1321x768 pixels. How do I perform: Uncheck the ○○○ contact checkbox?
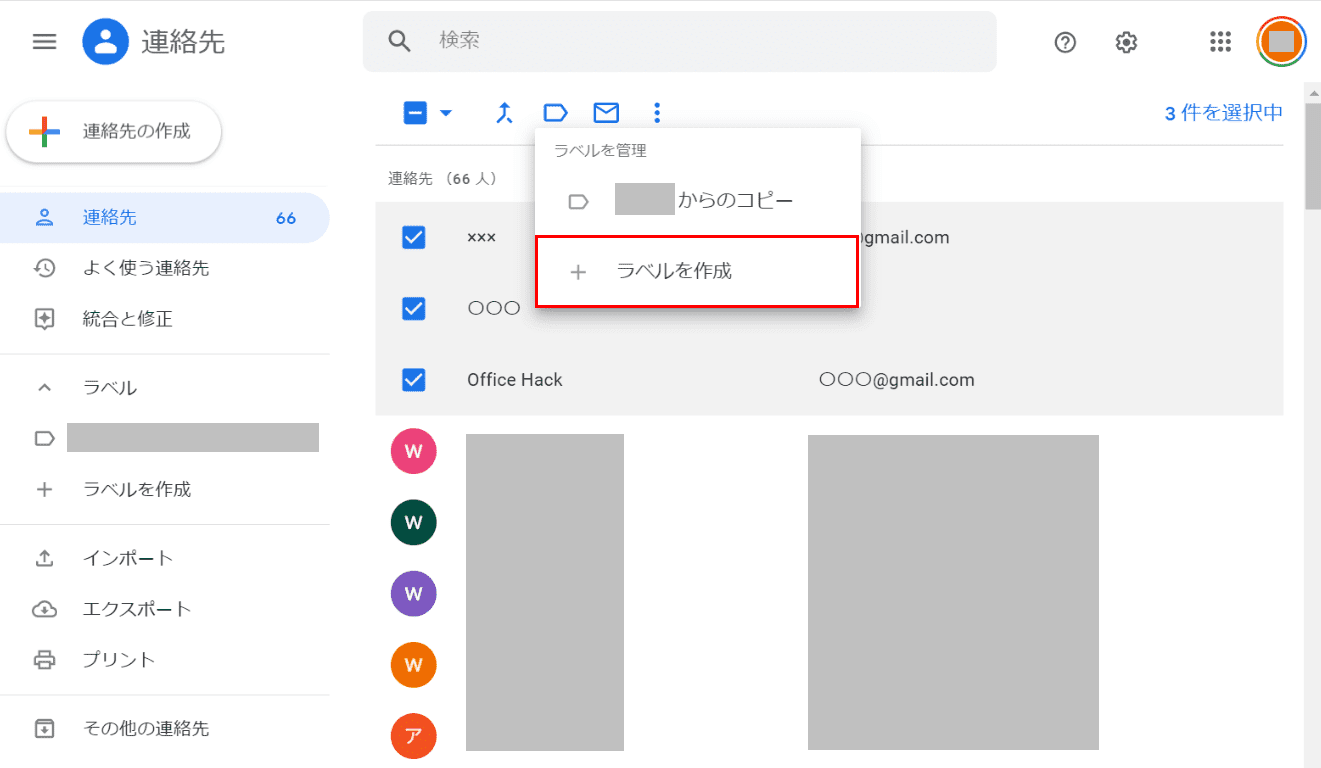pyautogui.click(x=413, y=308)
